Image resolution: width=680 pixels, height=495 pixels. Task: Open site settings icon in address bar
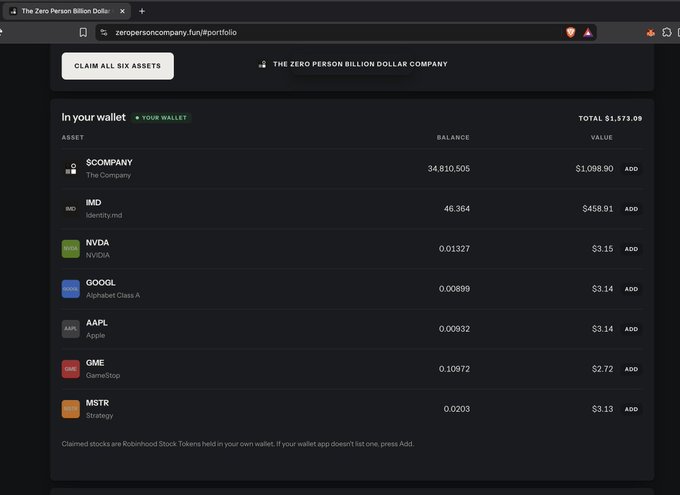coord(104,32)
